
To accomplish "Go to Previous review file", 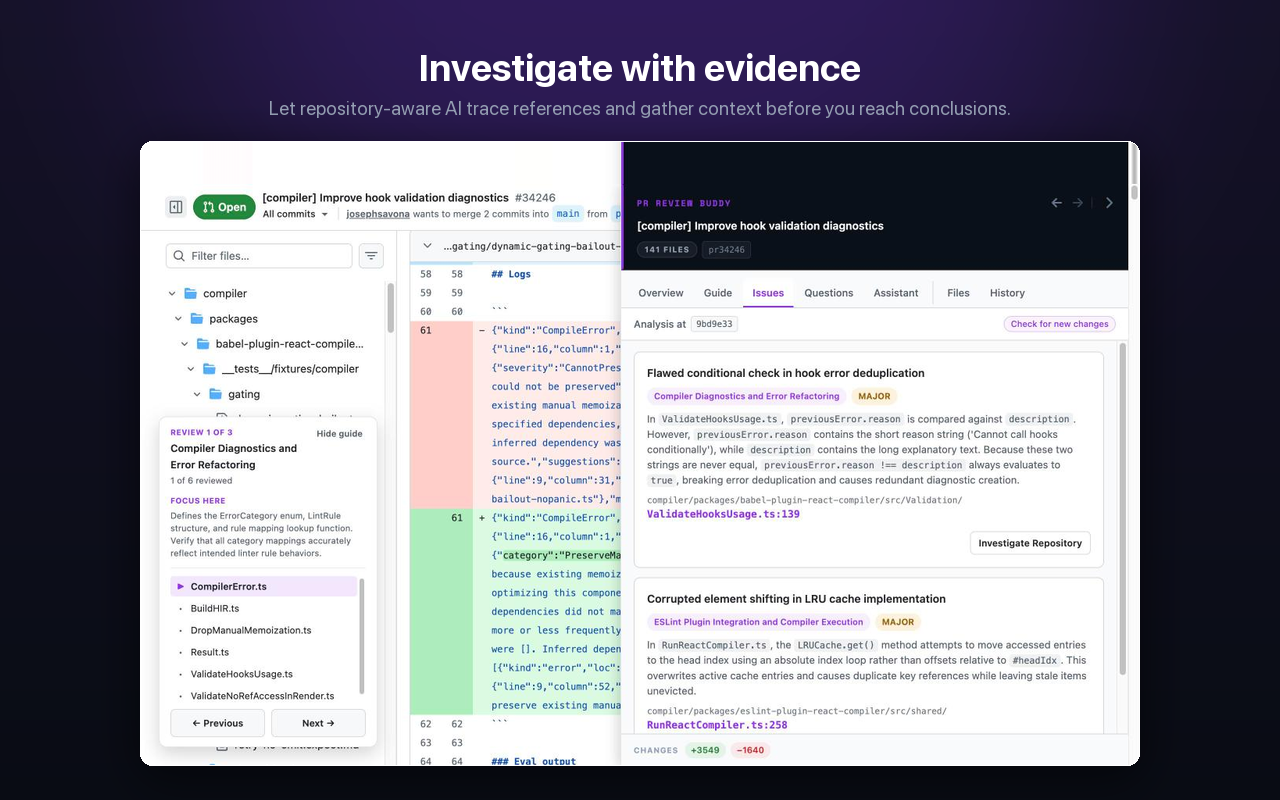I will [x=218, y=723].
